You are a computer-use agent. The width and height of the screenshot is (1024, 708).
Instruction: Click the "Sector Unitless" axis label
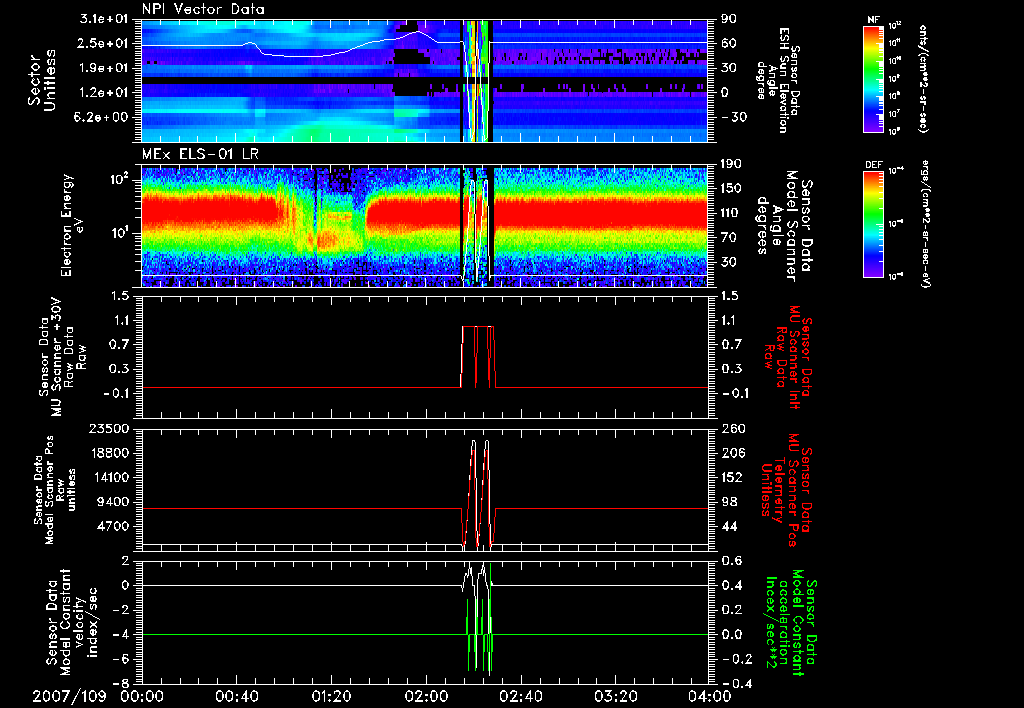pos(42,80)
